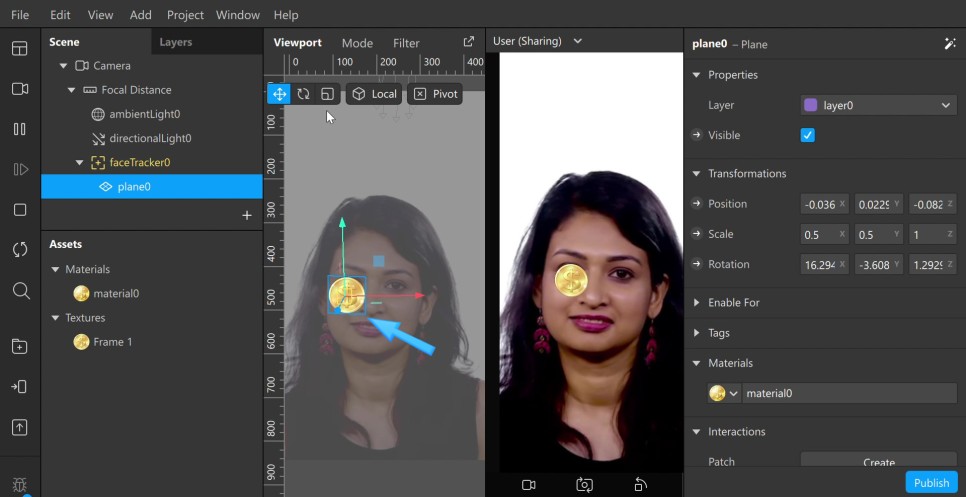966x497 pixels.
Task: Click the video camera icon in left sidebar
Action: tap(20, 89)
